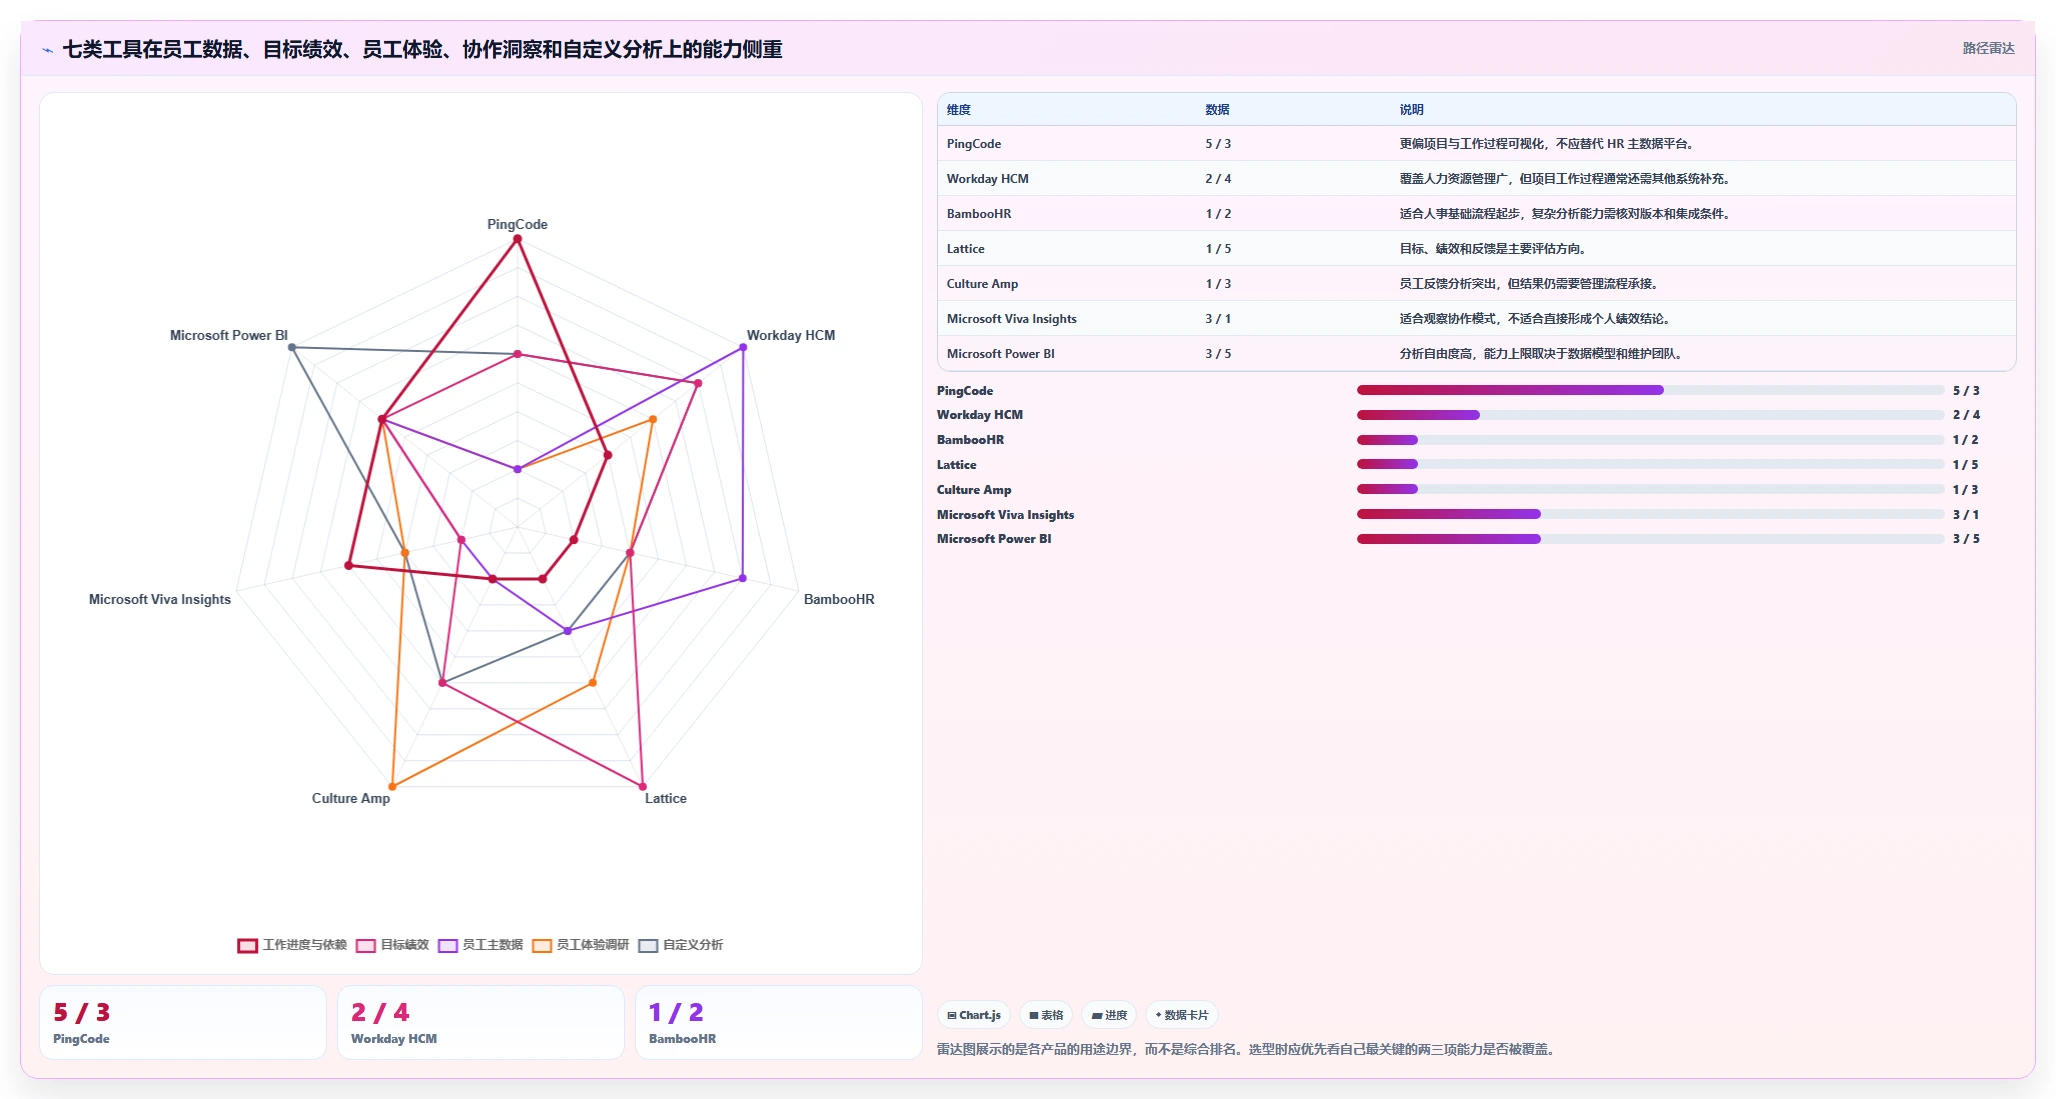
Task: Click the Culture Amp axis label on the radar
Action: point(351,798)
